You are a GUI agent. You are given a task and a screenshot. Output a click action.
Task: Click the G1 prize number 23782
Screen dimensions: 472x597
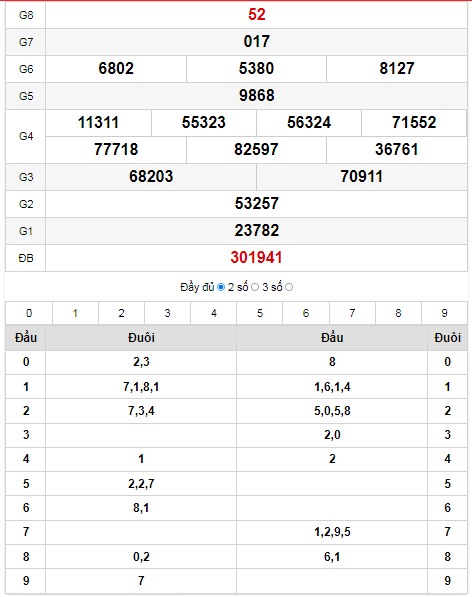point(257,231)
